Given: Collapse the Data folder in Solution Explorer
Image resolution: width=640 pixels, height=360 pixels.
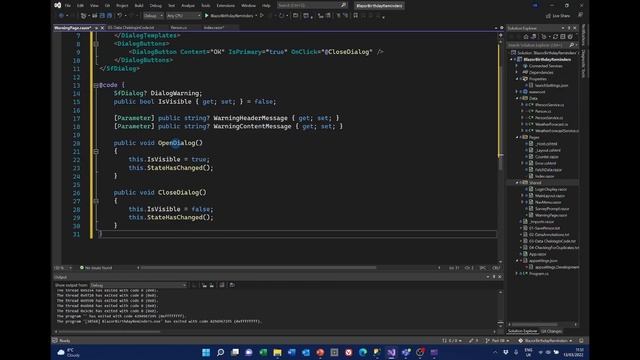Looking at the screenshot, I should pos(517,98).
